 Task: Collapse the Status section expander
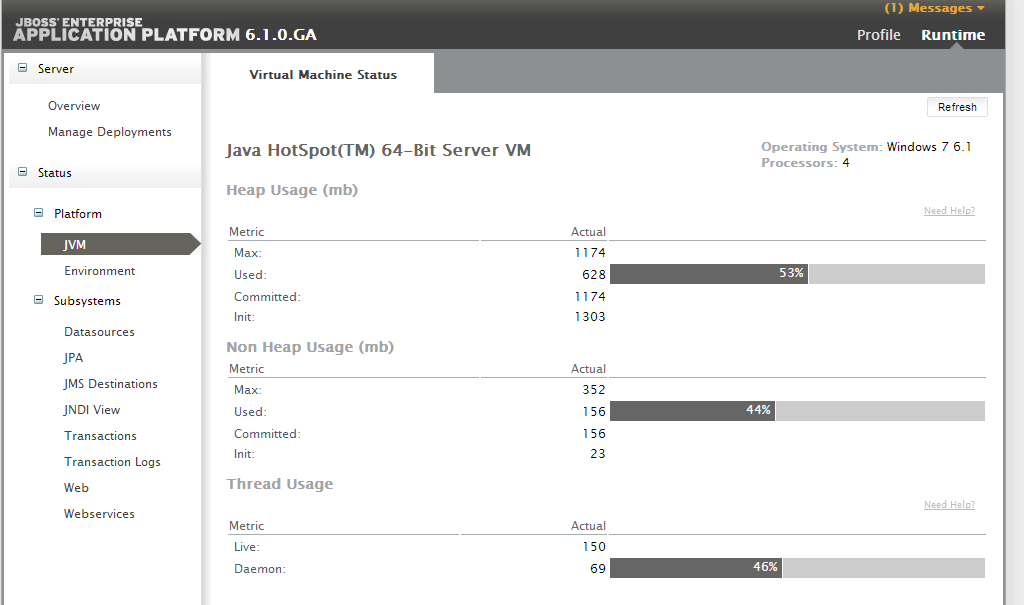(x=23, y=173)
